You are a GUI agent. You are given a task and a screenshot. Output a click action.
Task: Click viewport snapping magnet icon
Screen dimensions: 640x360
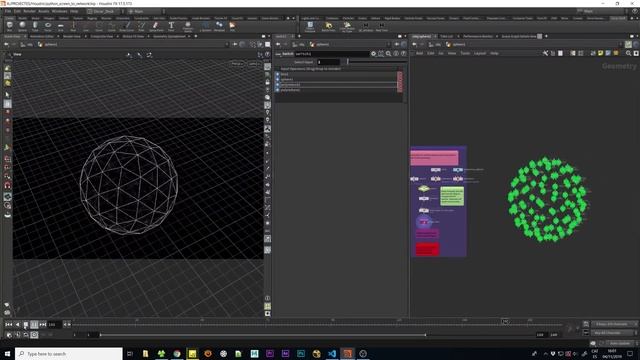pyautogui.click(x=7, y=185)
